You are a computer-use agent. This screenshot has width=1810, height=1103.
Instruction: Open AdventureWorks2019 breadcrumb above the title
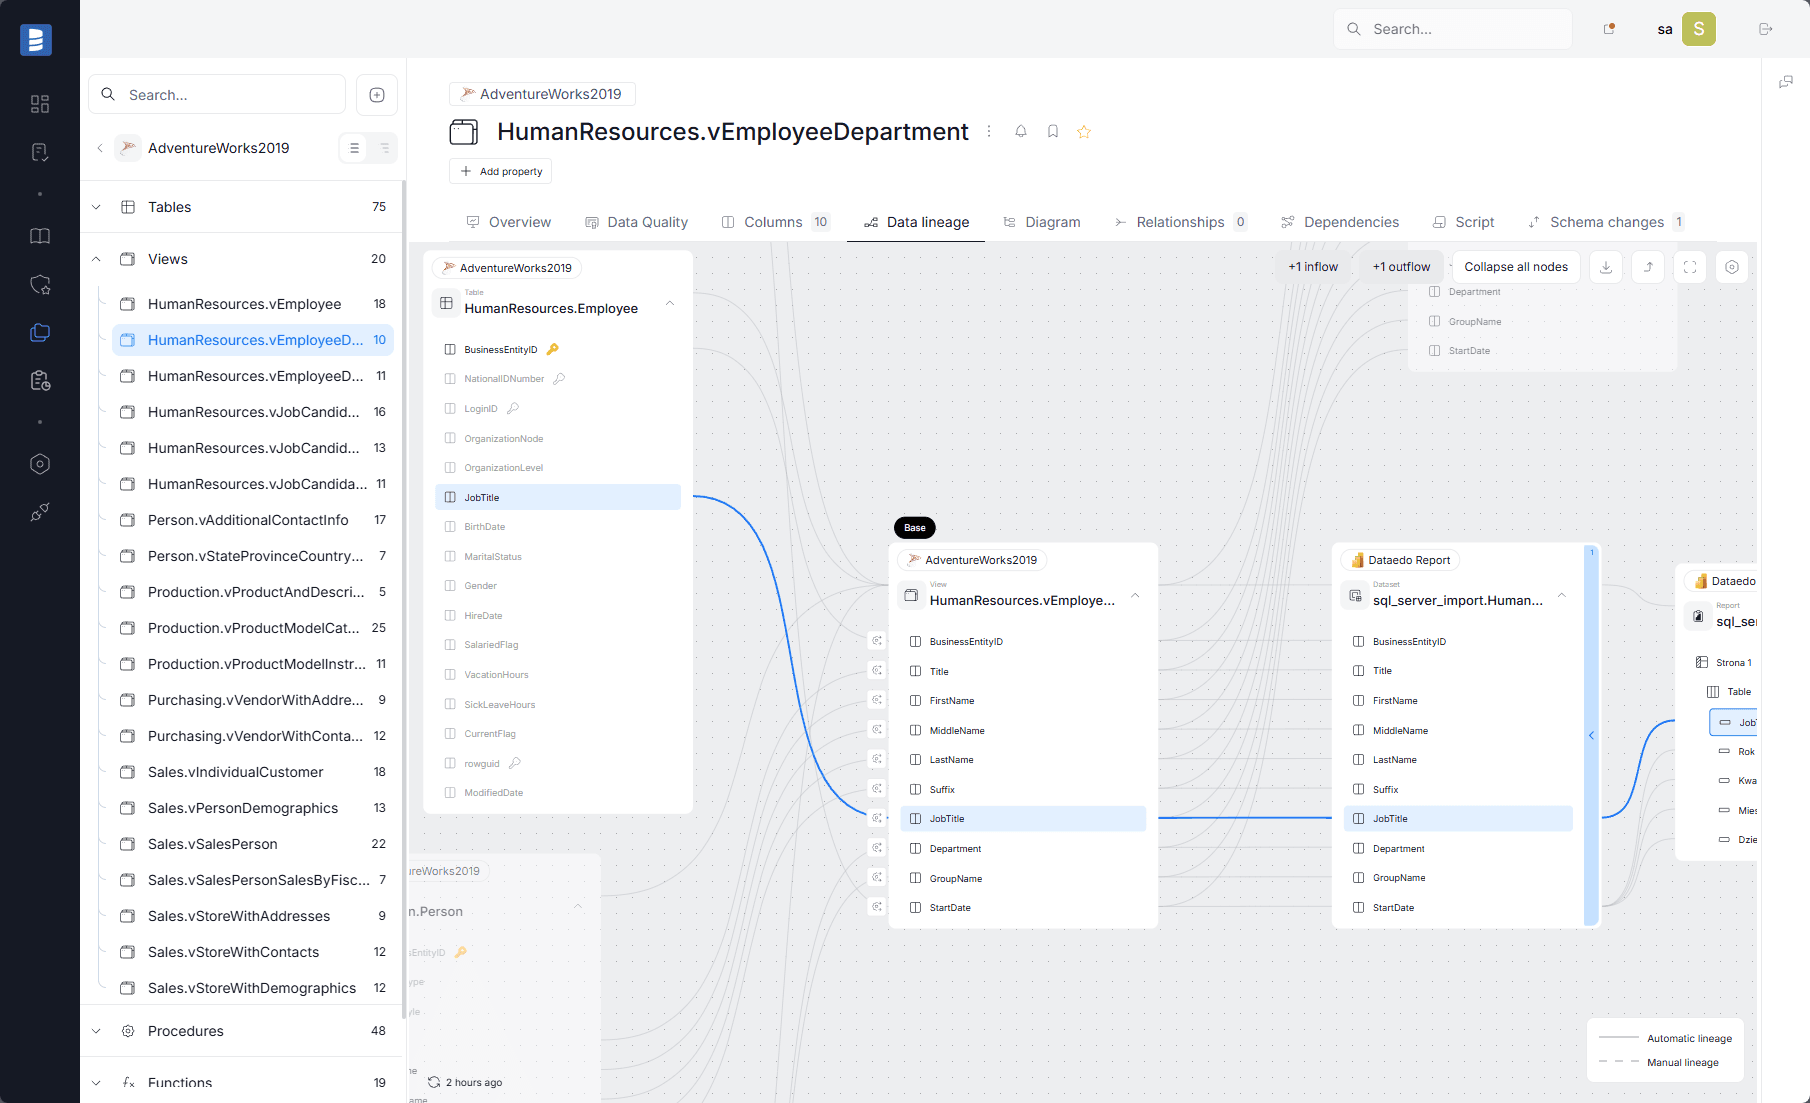(x=542, y=94)
